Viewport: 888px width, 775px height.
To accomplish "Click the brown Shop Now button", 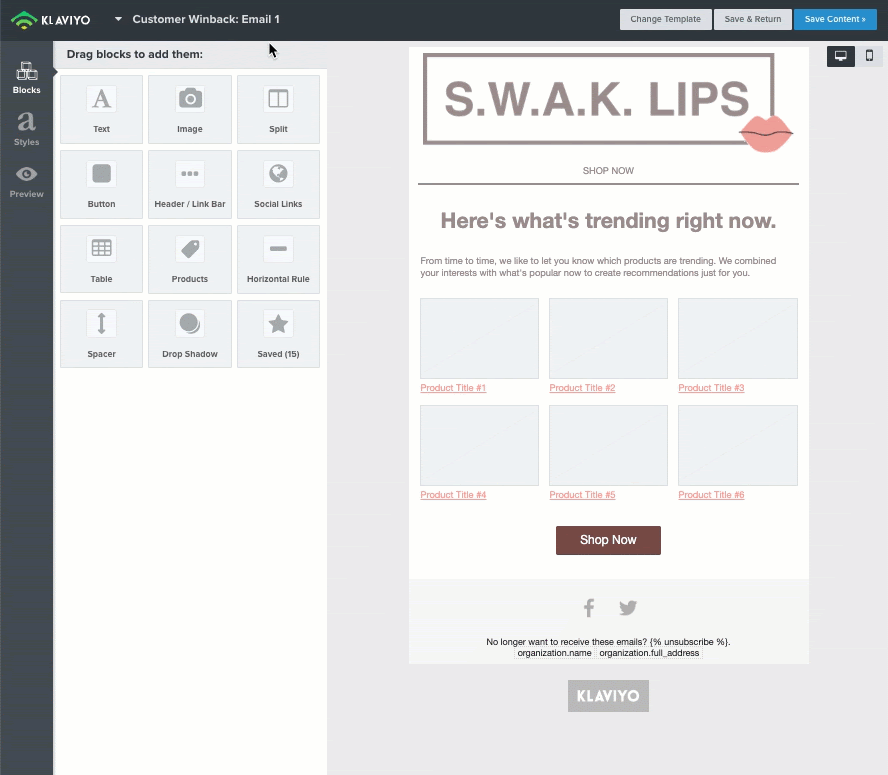I will (608, 540).
